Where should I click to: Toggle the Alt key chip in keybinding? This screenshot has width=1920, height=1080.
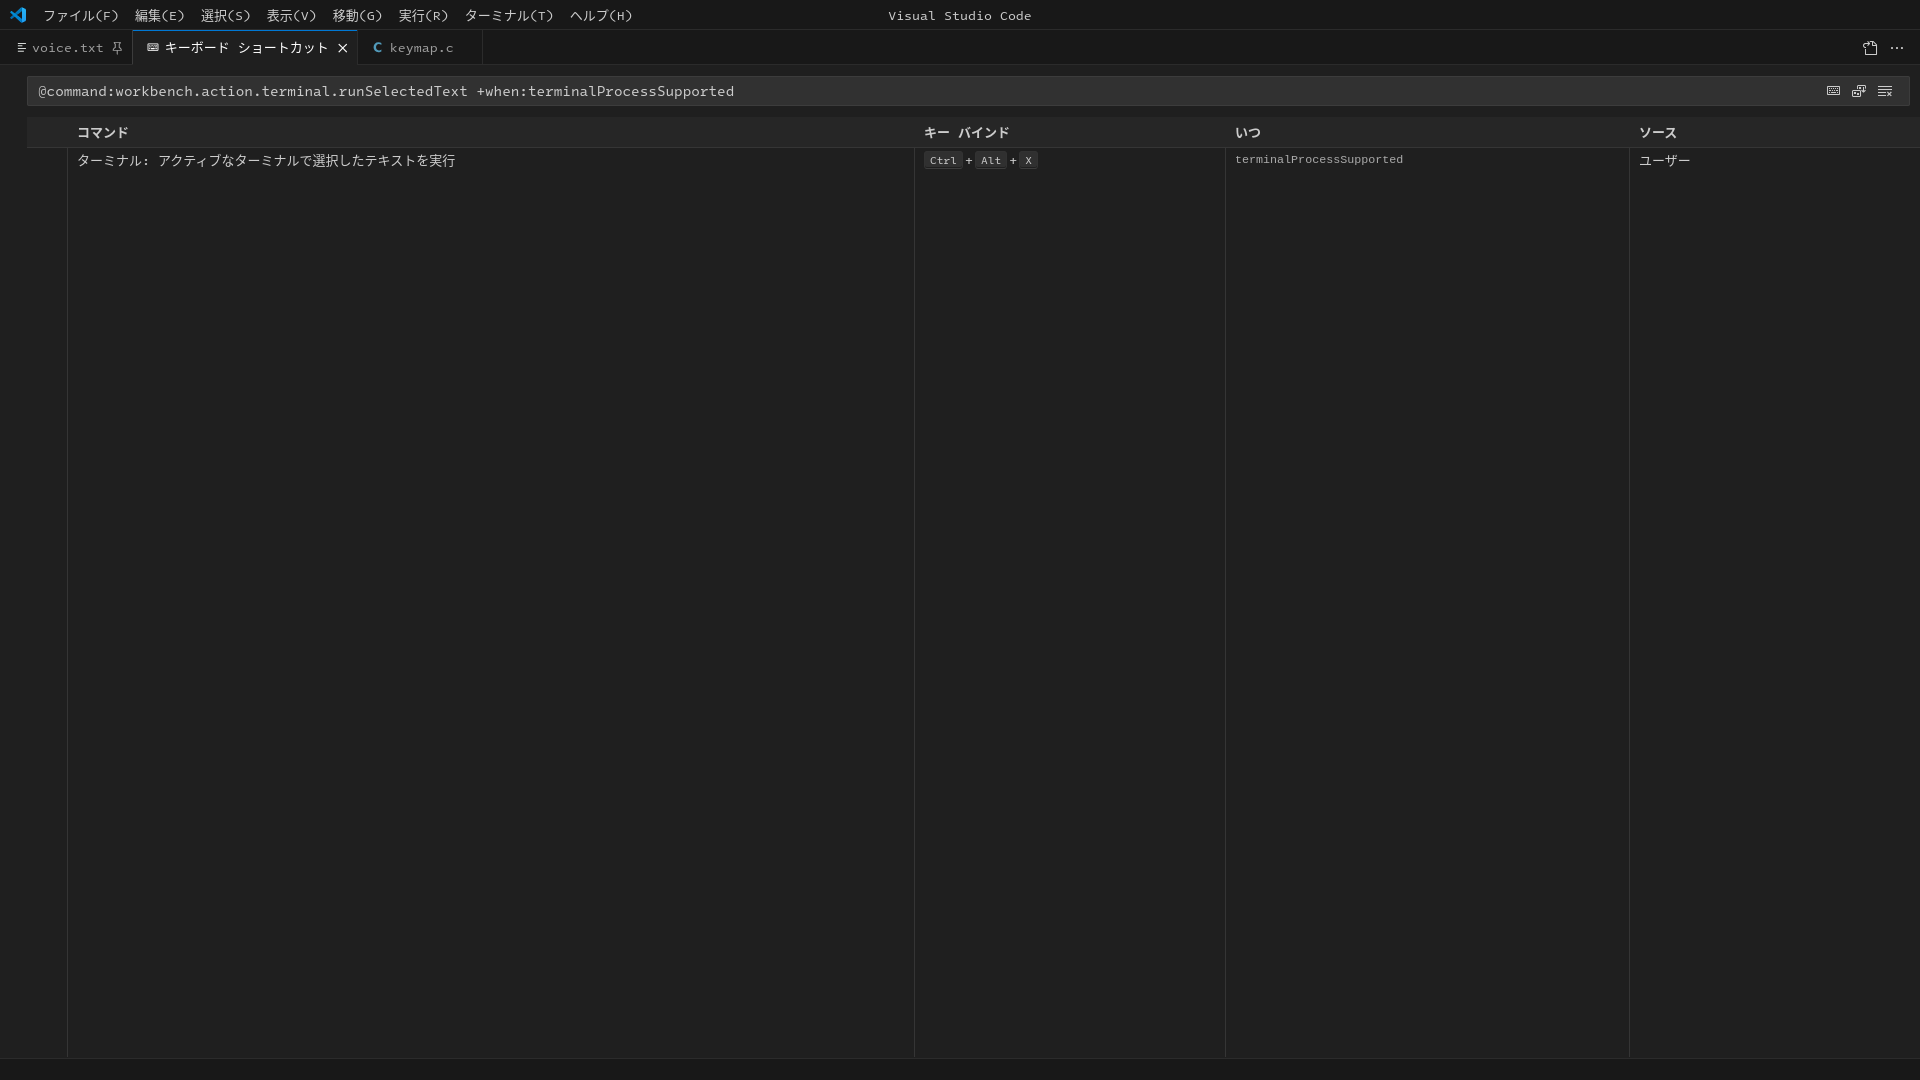[990, 160]
